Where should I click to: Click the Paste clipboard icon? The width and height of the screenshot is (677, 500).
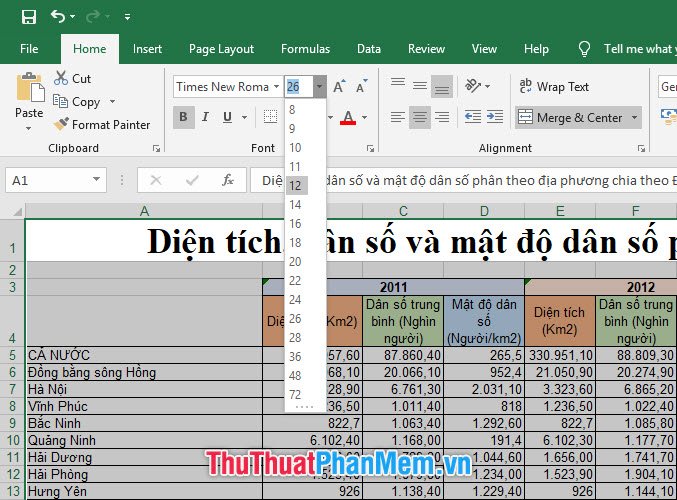(30, 88)
